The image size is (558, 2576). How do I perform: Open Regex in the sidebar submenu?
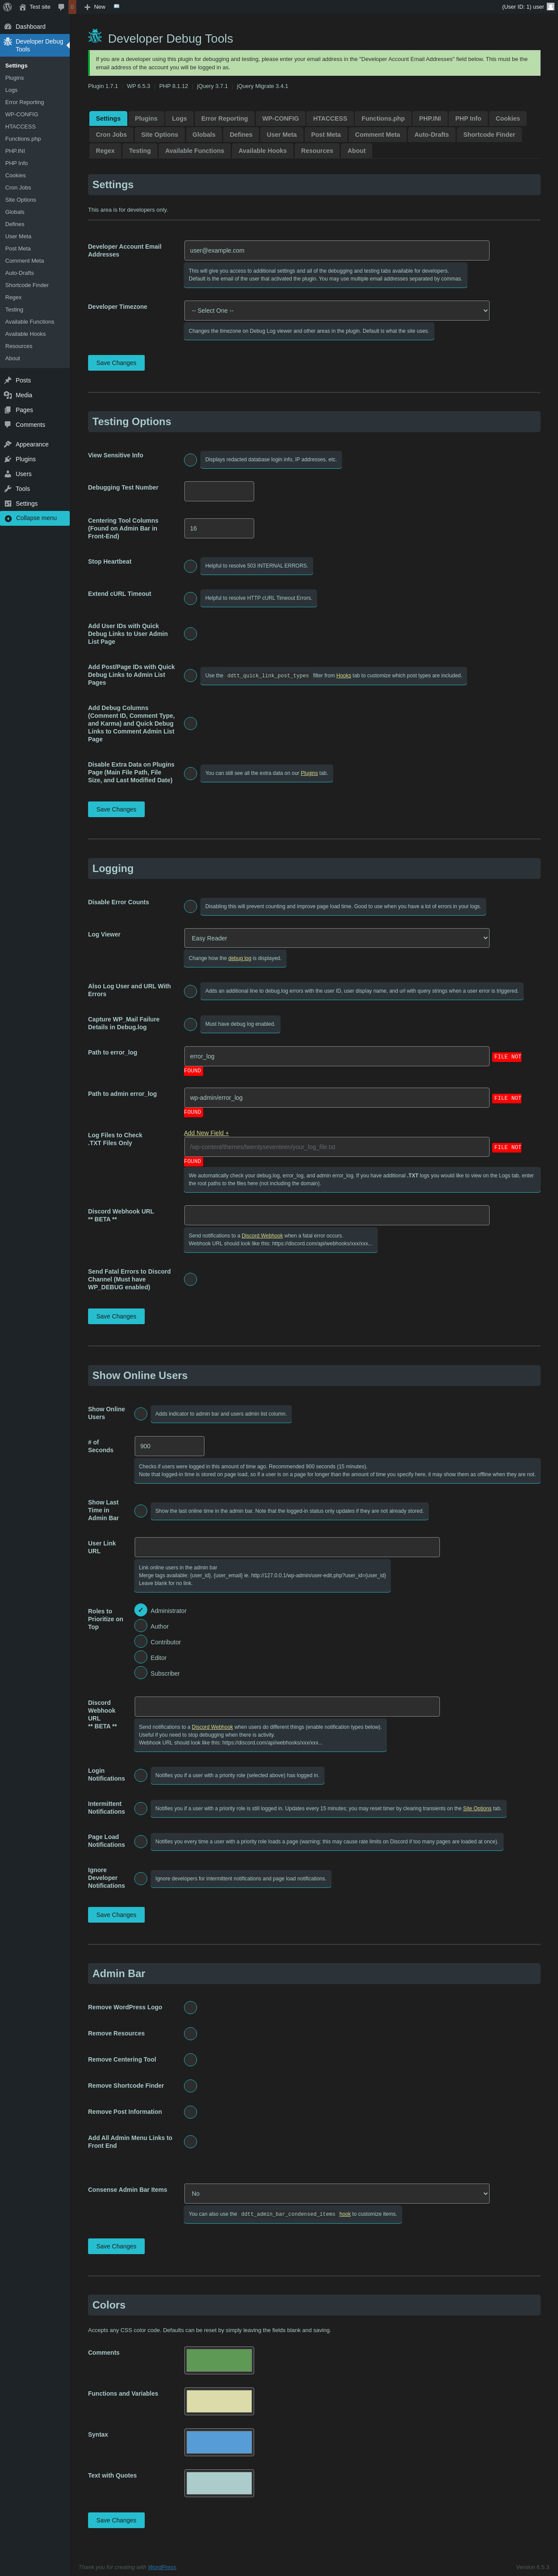click(13, 297)
